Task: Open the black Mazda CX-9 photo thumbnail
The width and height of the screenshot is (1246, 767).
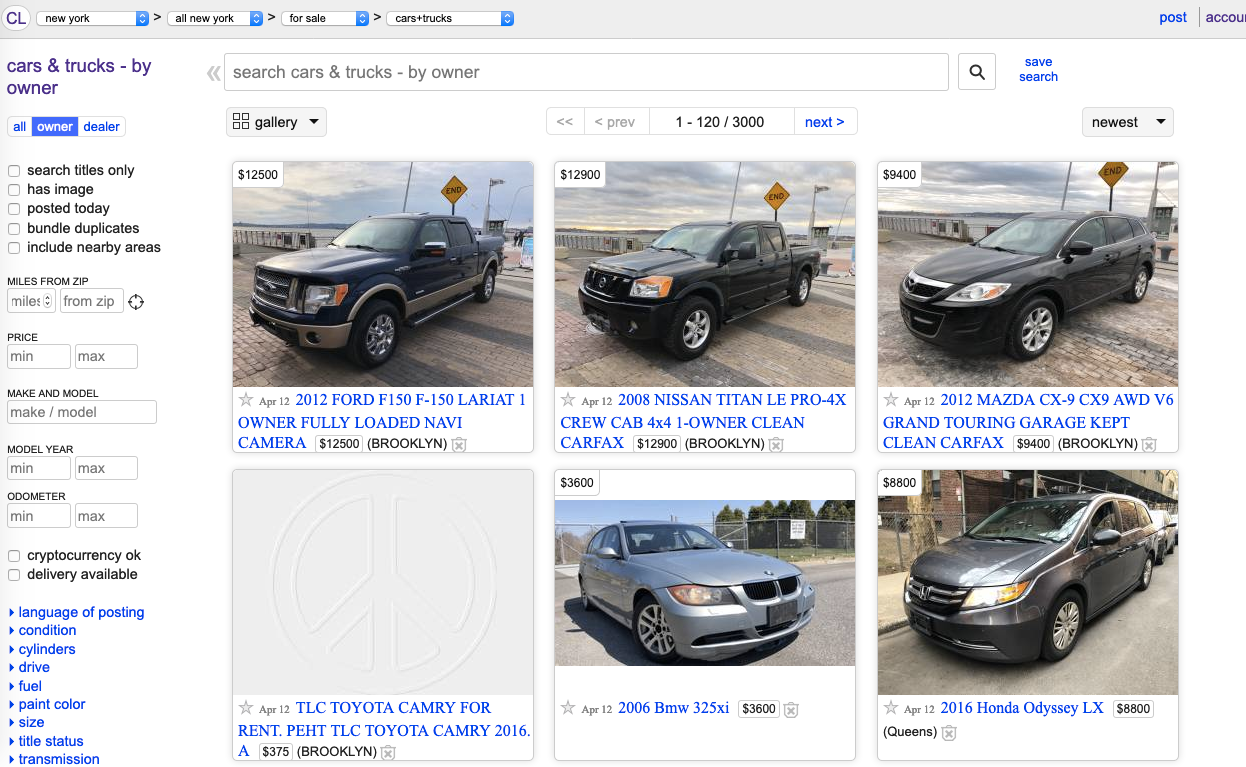Action: point(1028,274)
